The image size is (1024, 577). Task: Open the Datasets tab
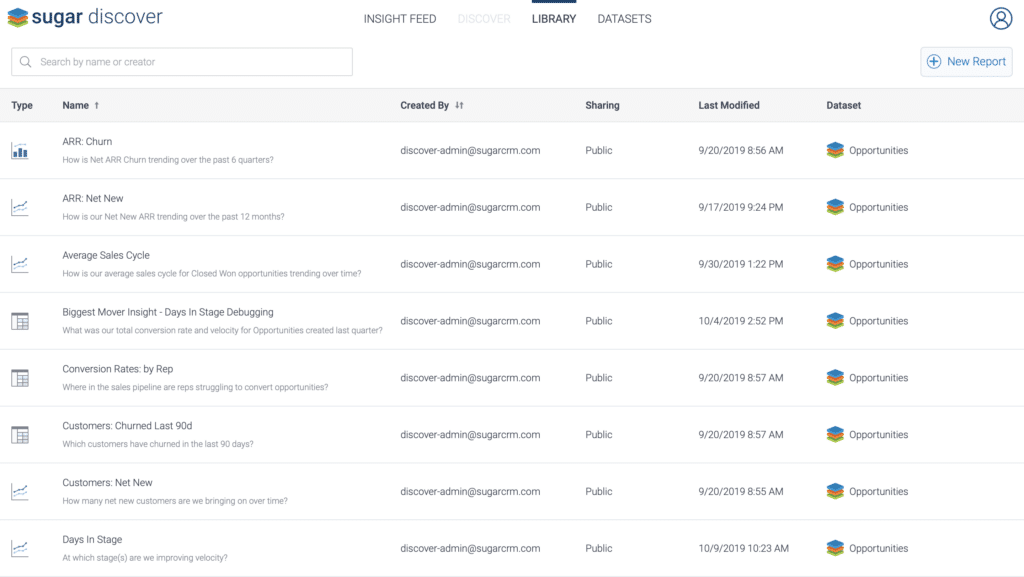click(624, 19)
